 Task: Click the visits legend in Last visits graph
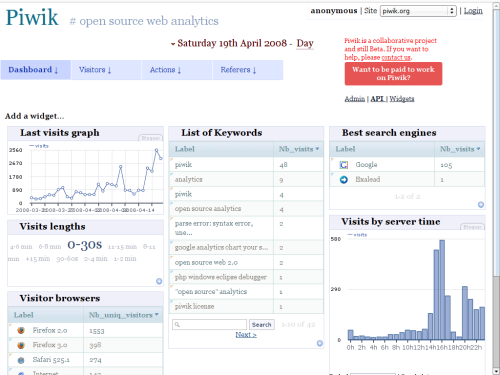pyautogui.click(x=39, y=146)
